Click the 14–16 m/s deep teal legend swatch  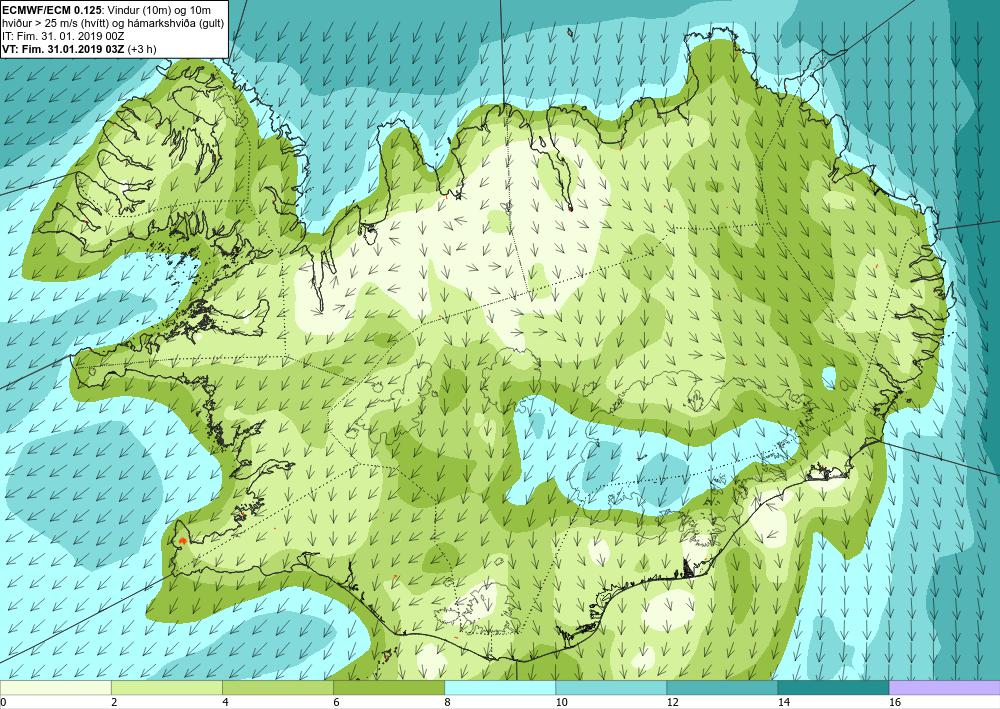point(833,687)
